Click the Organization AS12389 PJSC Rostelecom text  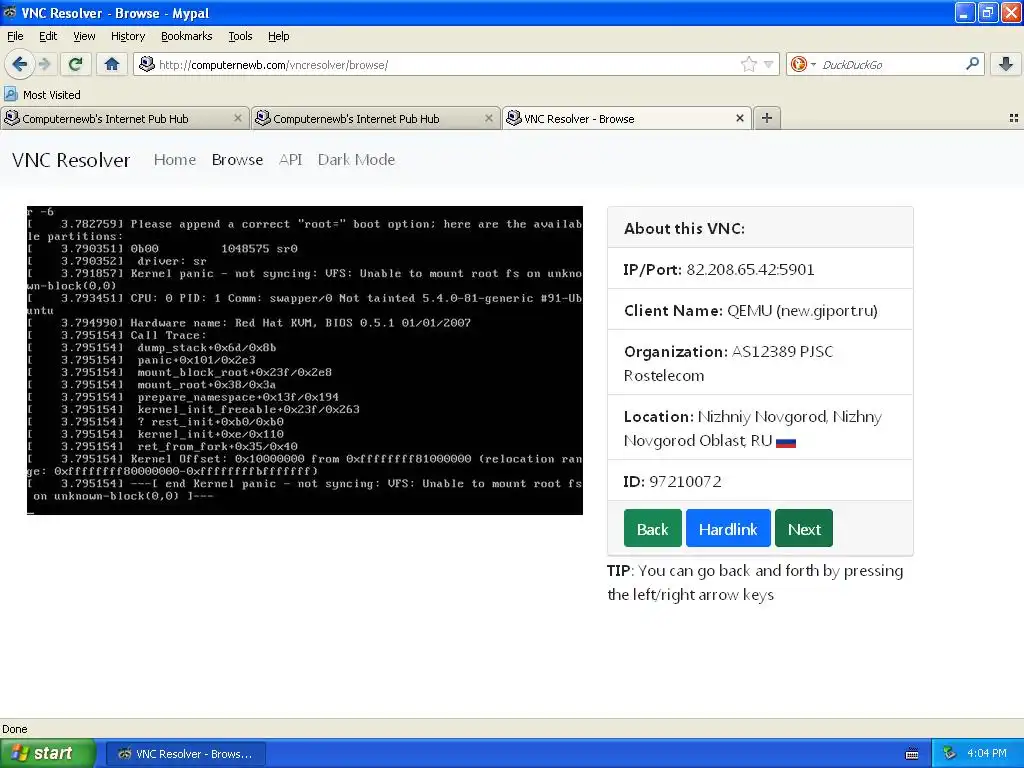[x=728, y=363]
